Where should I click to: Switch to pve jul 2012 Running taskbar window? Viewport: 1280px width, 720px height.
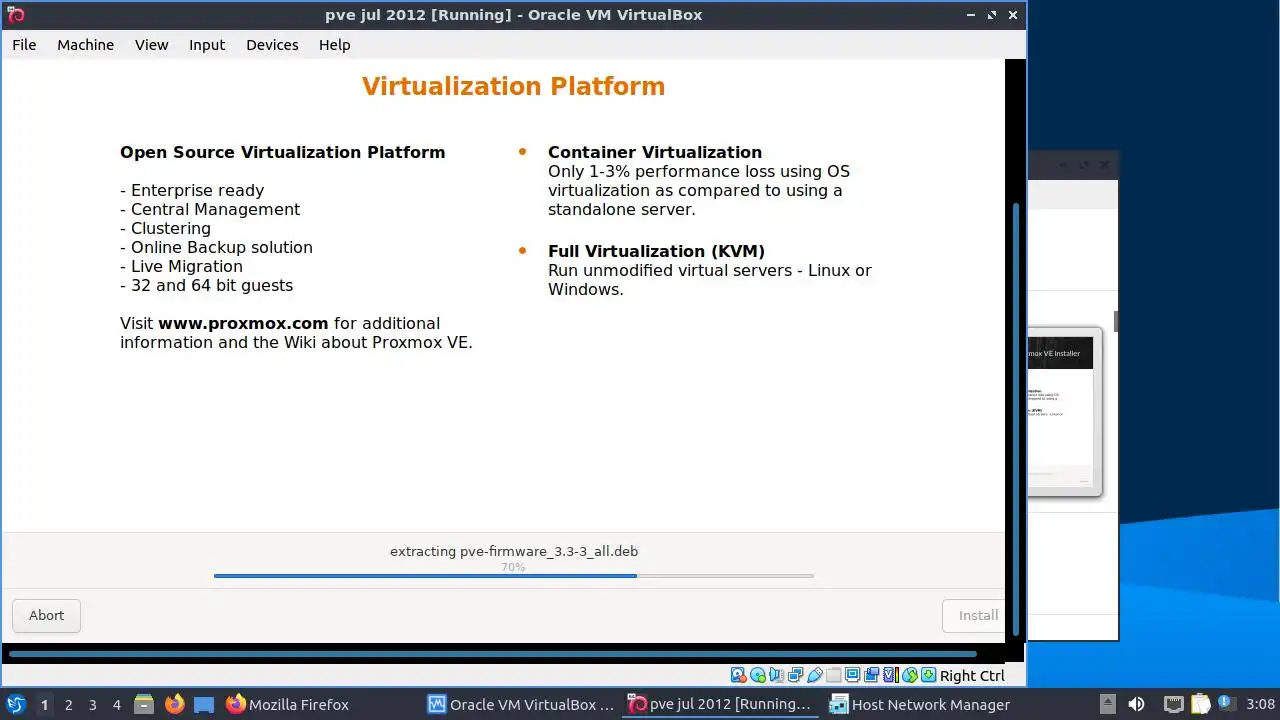(721, 704)
